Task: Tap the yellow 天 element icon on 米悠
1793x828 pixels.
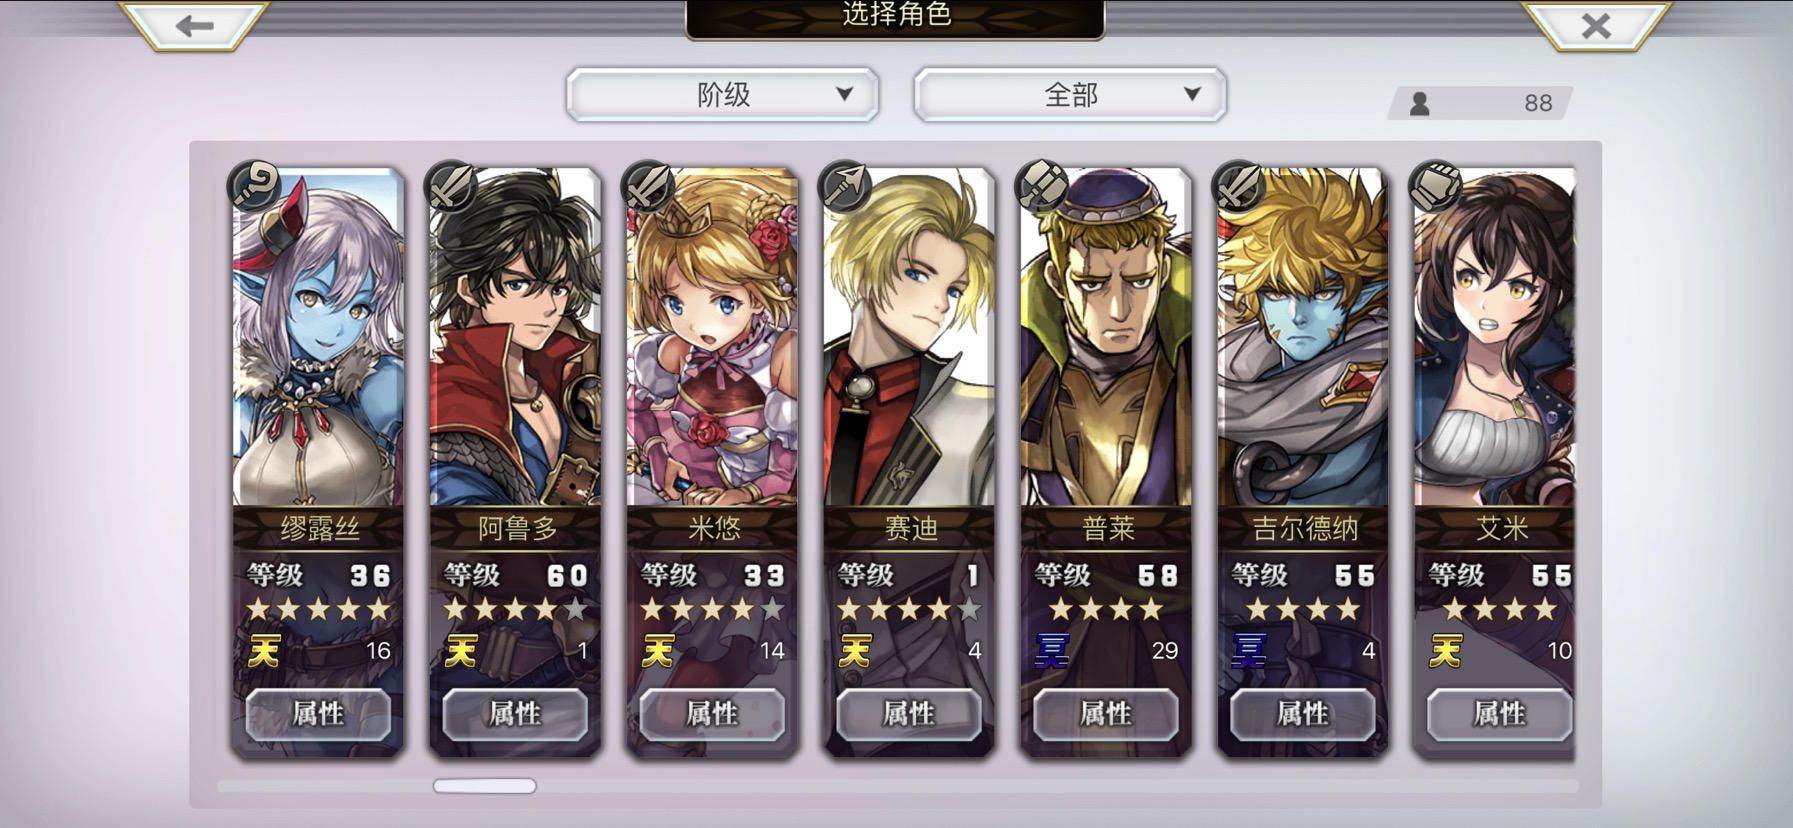Action: tap(658, 651)
